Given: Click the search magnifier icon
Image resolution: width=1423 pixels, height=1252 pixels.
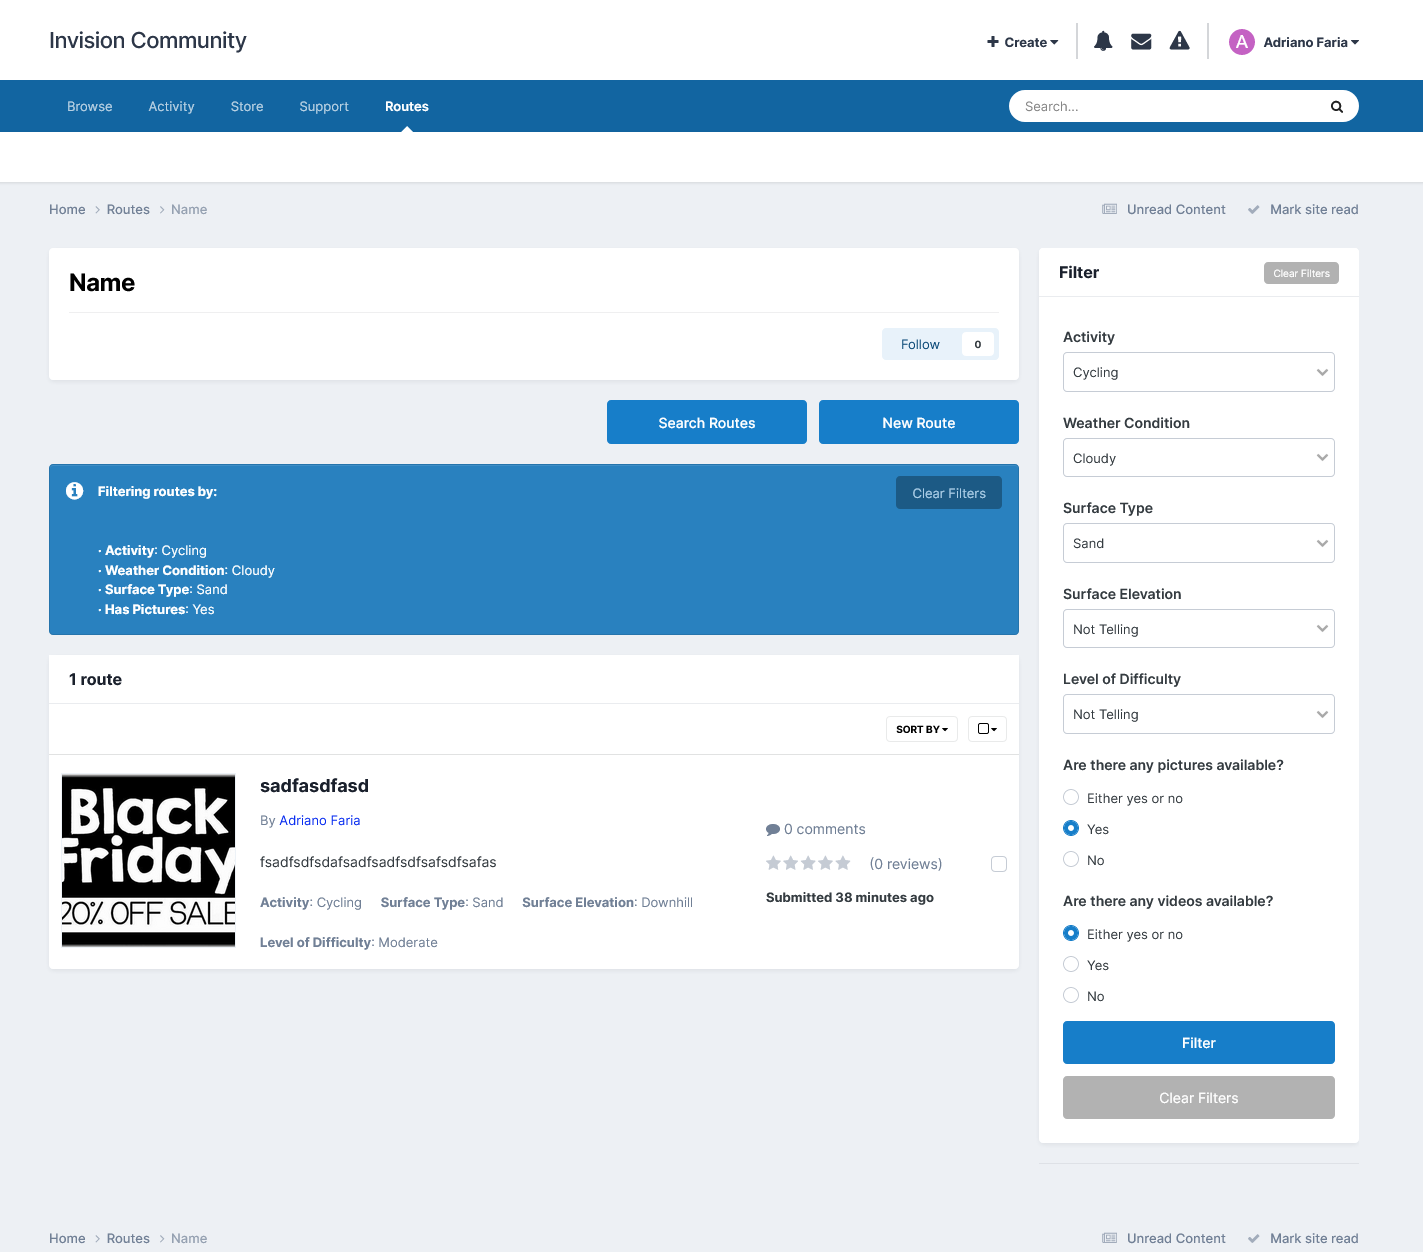Looking at the screenshot, I should click(x=1337, y=107).
